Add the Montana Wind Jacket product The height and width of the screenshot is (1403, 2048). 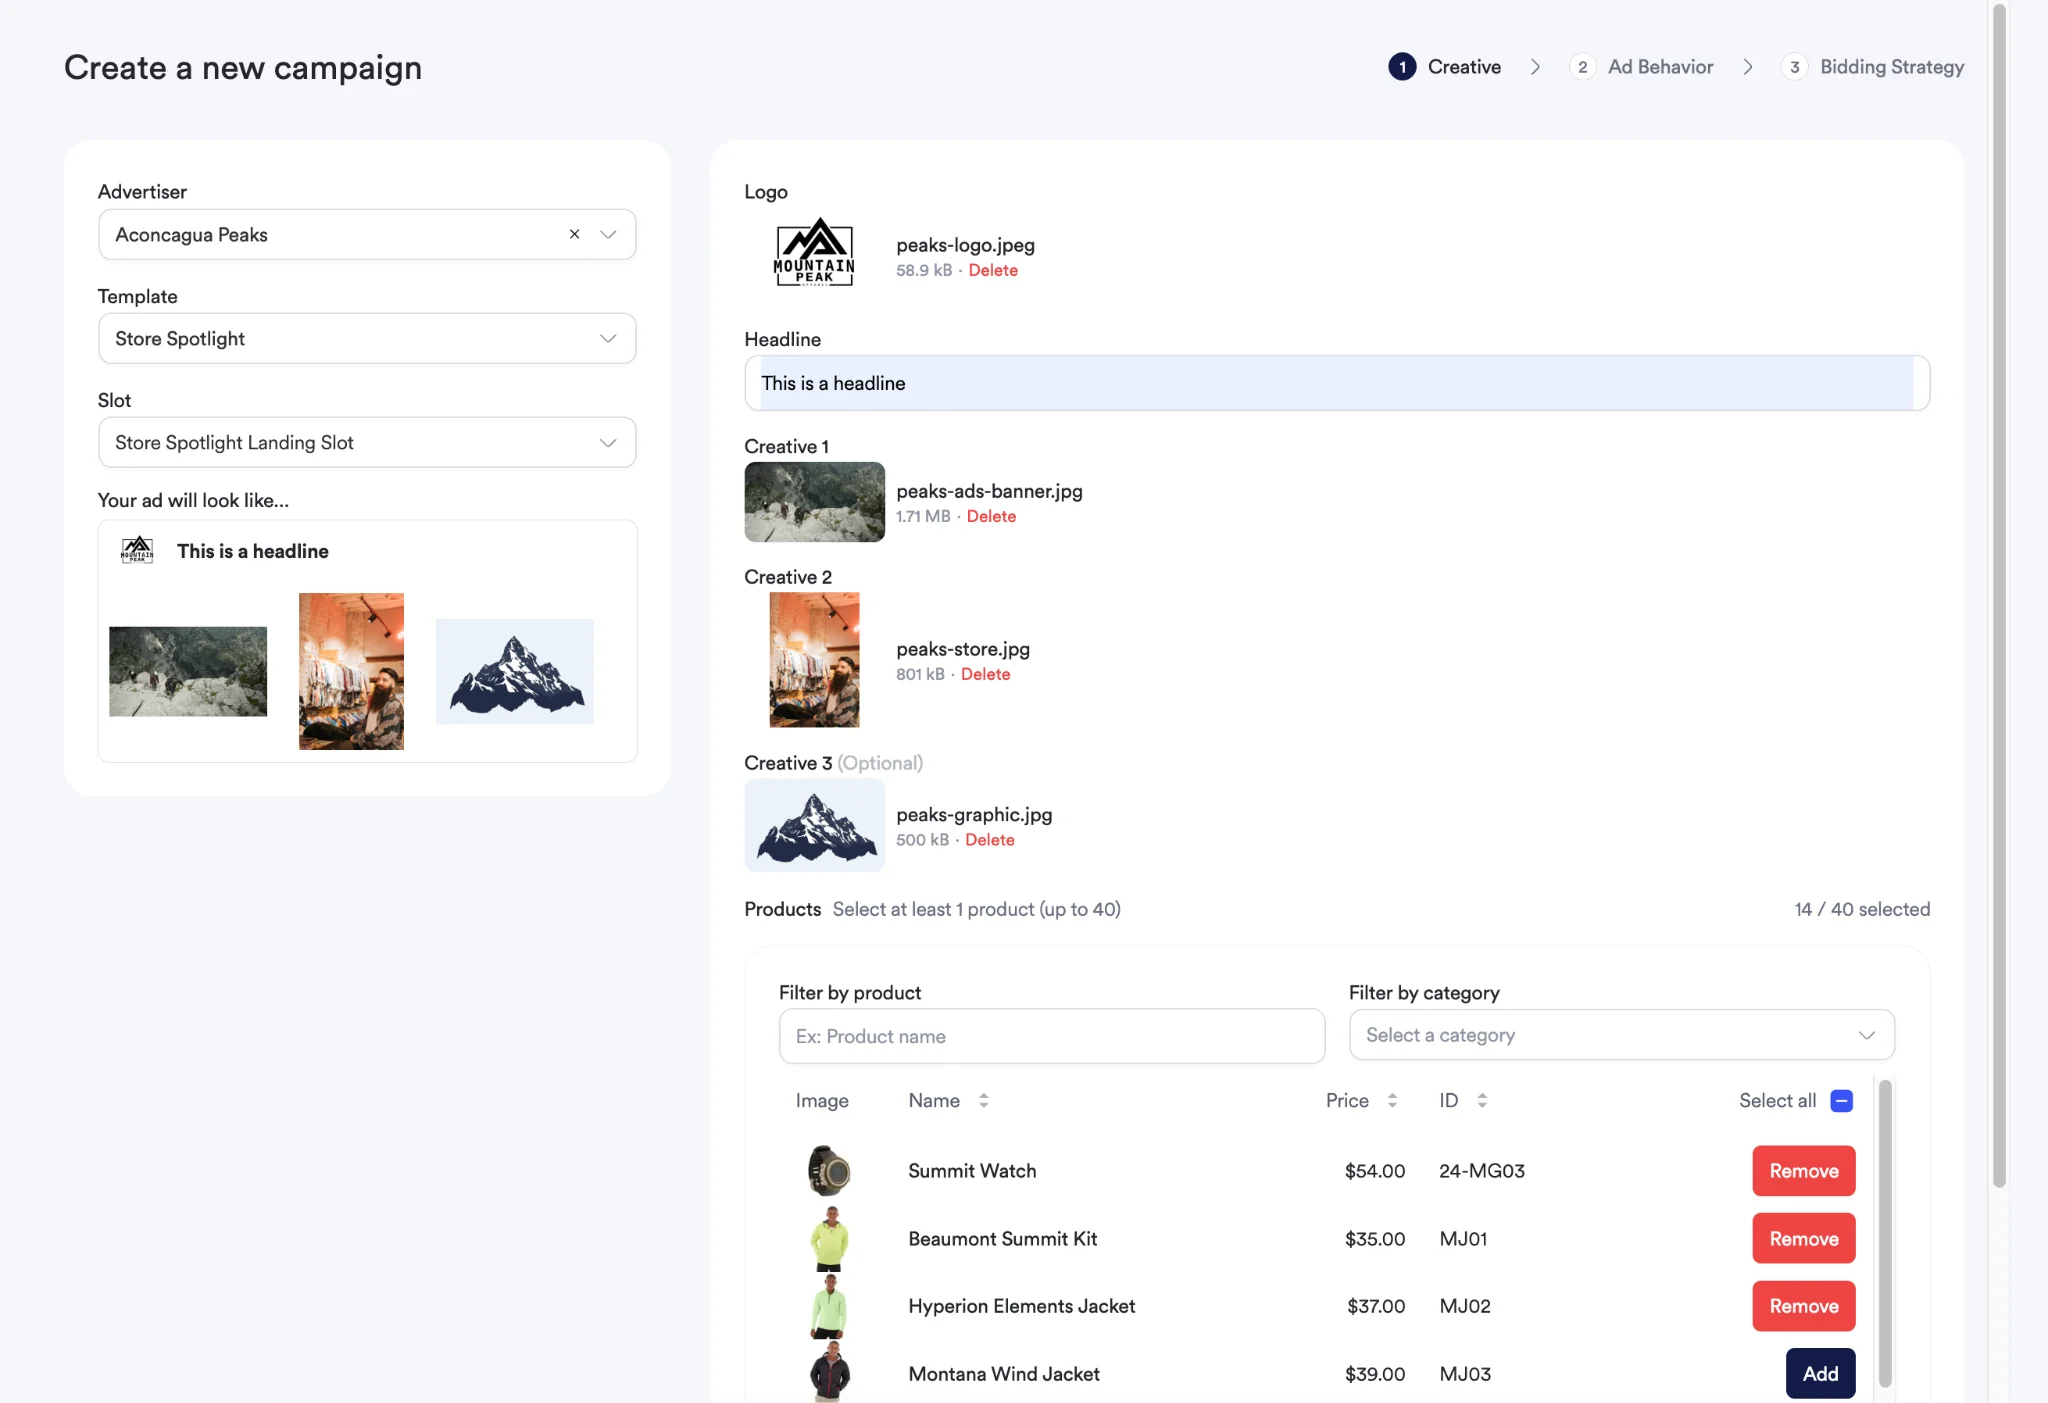pyautogui.click(x=1819, y=1373)
